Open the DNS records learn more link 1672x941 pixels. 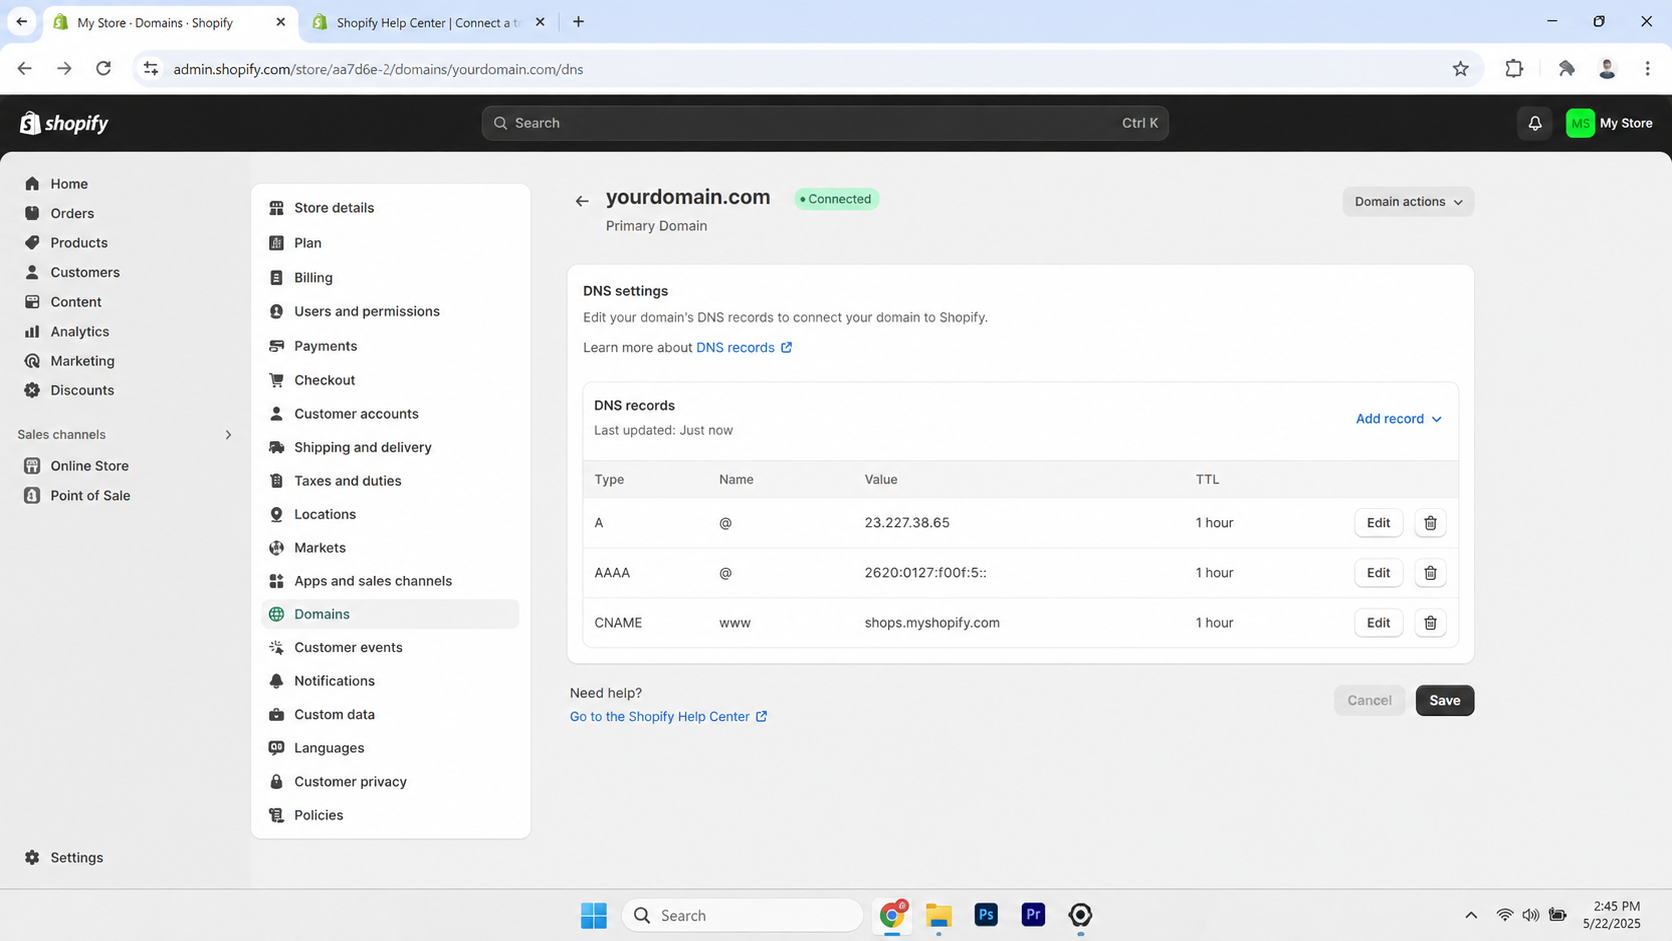pyautogui.click(x=744, y=347)
